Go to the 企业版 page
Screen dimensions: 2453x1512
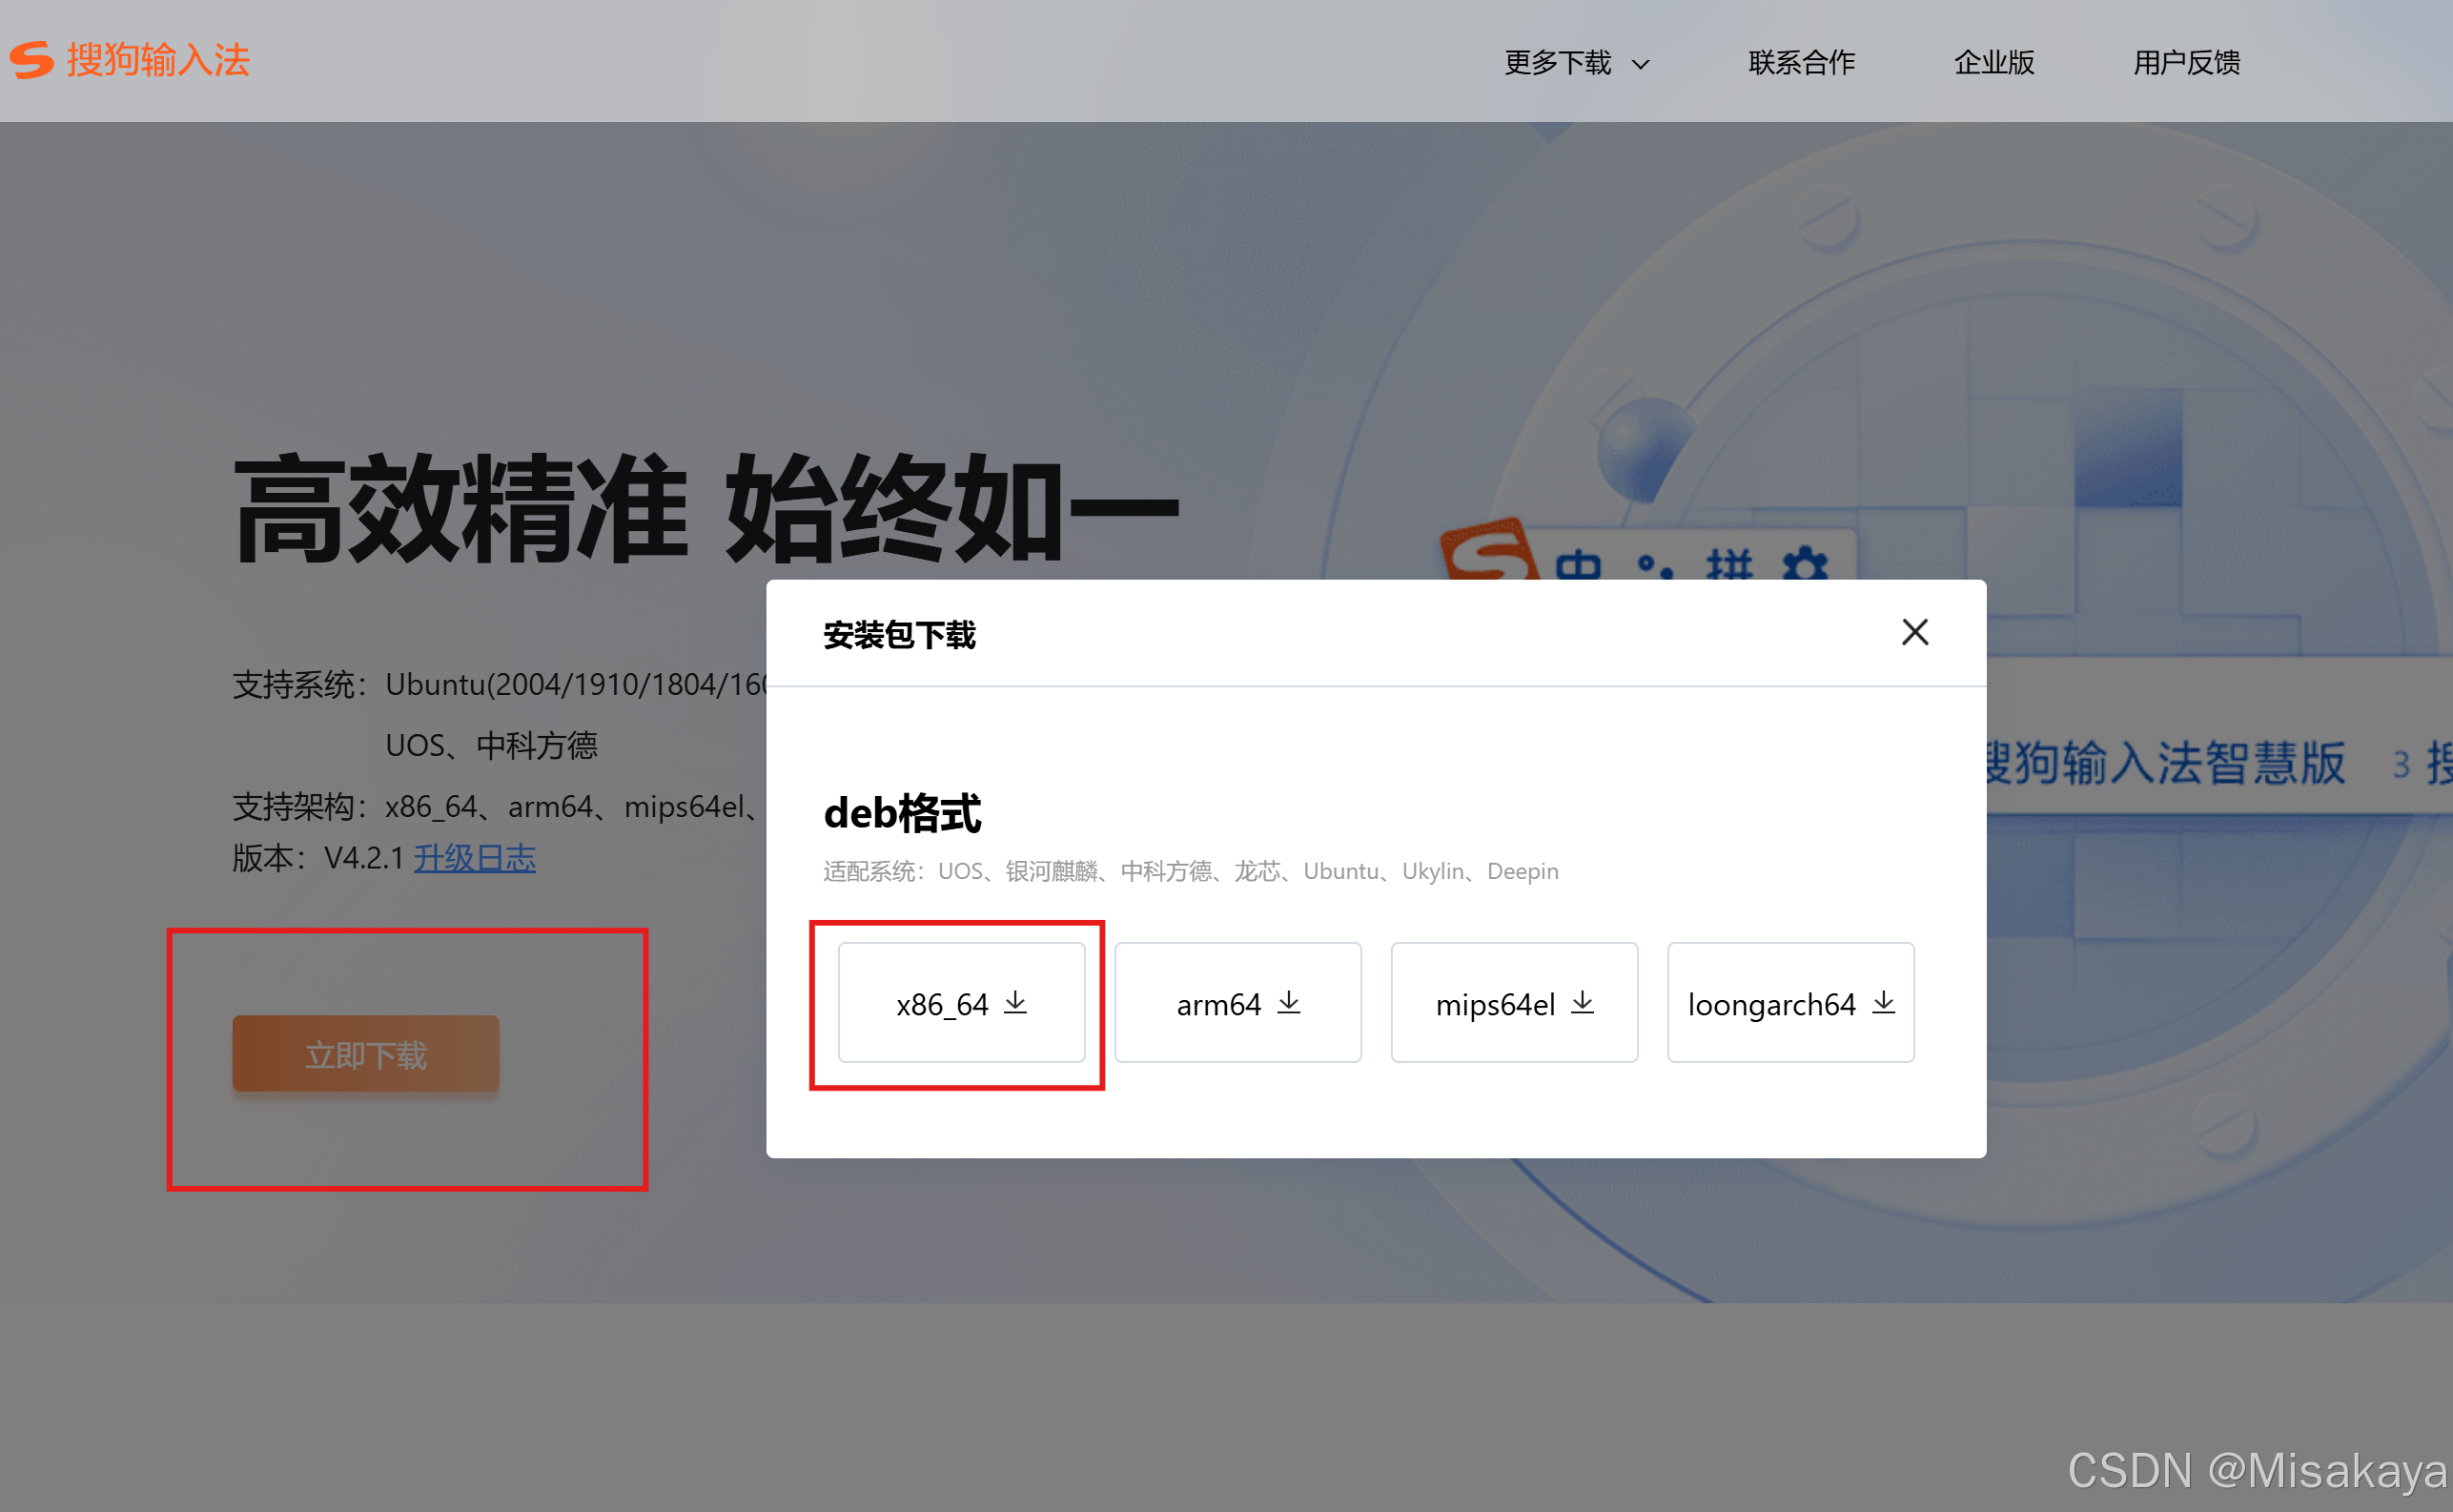[x=1994, y=63]
